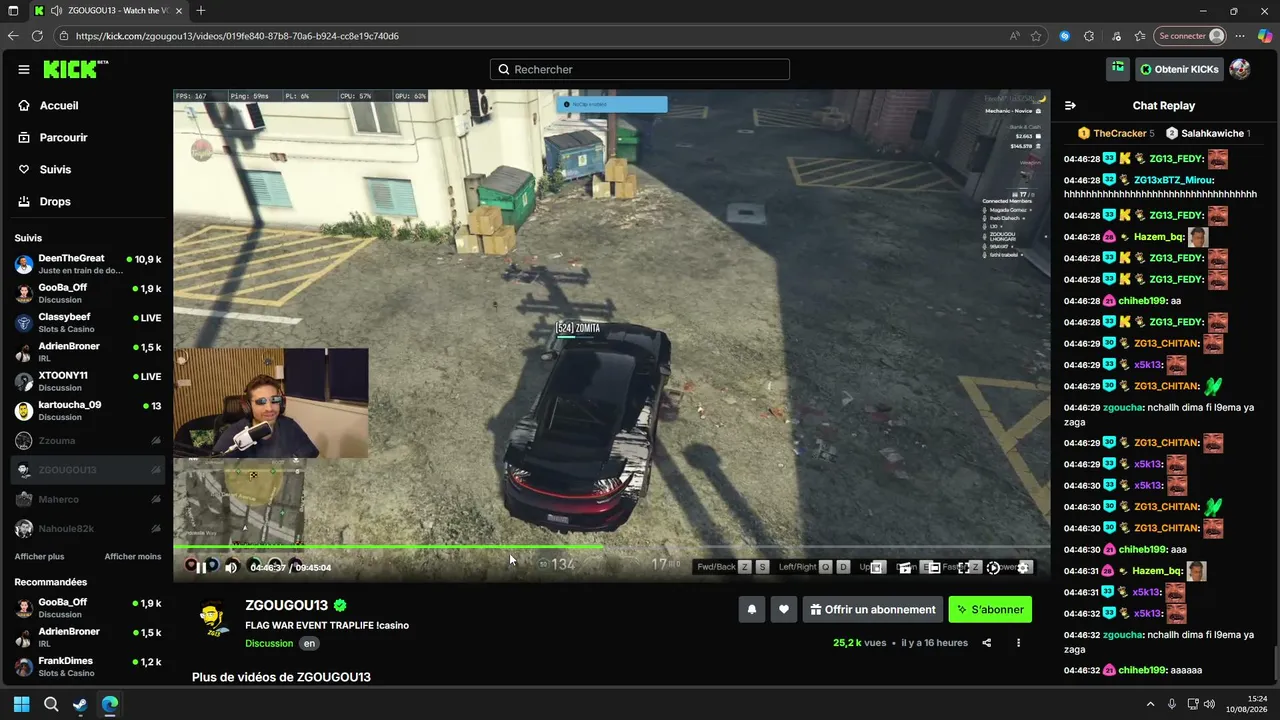1280x720 pixels.
Task: Collapse the Chat Replay panel
Action: click(x=1070, y=106)
